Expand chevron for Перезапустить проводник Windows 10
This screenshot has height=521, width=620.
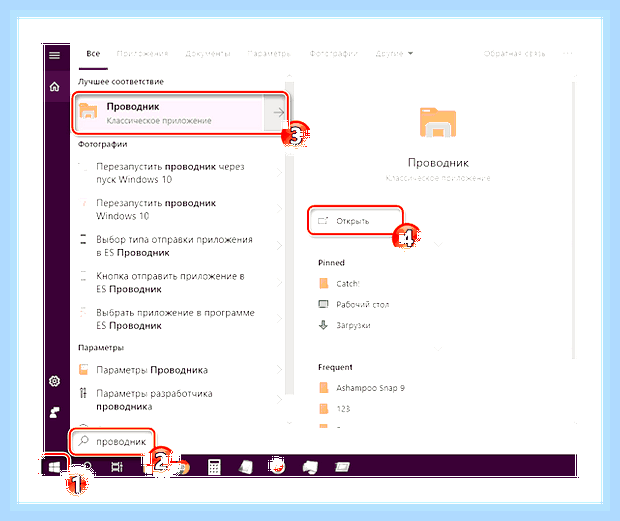[x=279, y=209]
